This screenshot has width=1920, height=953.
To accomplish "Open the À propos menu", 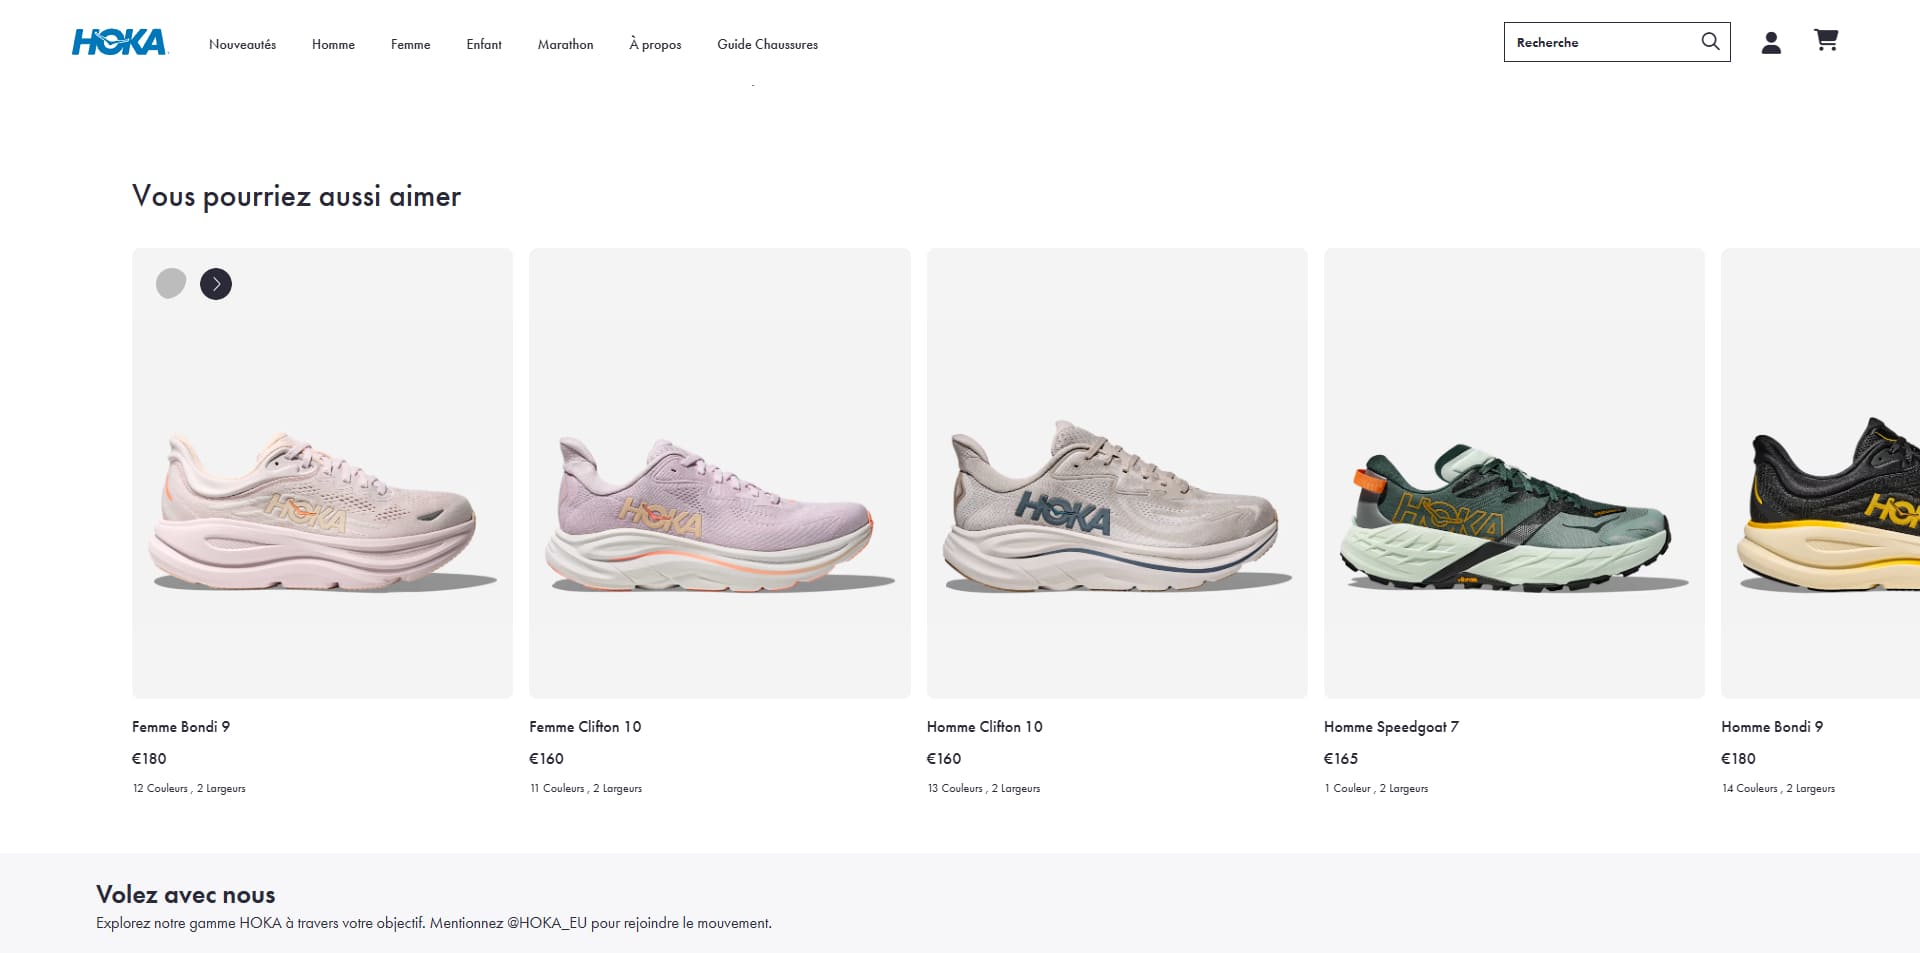I will pyautogui.click(x=655, y=44).
